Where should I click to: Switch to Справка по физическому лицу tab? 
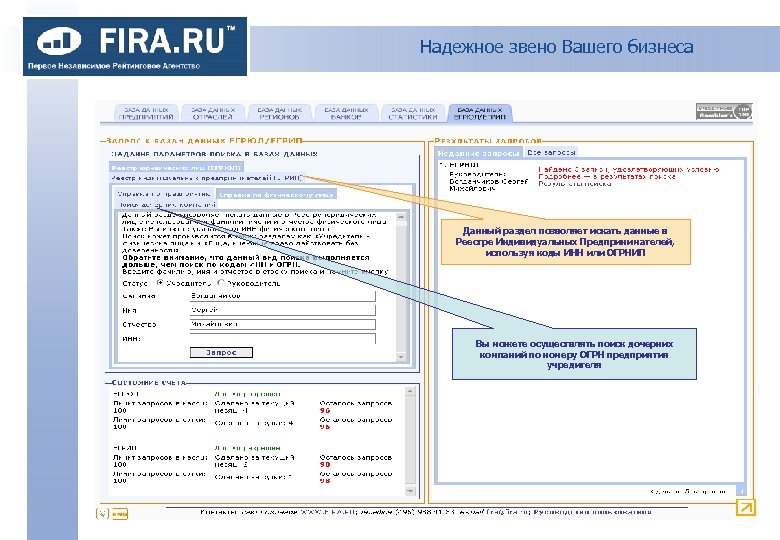coord(276,194)
